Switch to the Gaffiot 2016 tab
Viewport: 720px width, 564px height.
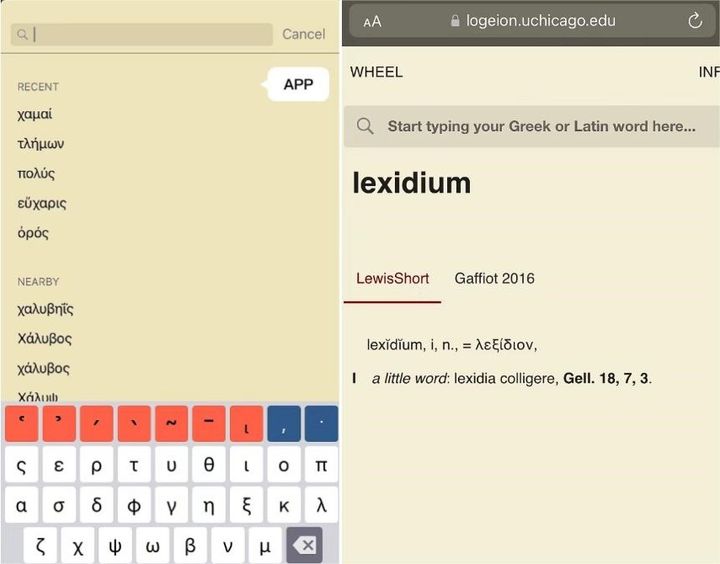pyautogui.click(x=495, y=278)
